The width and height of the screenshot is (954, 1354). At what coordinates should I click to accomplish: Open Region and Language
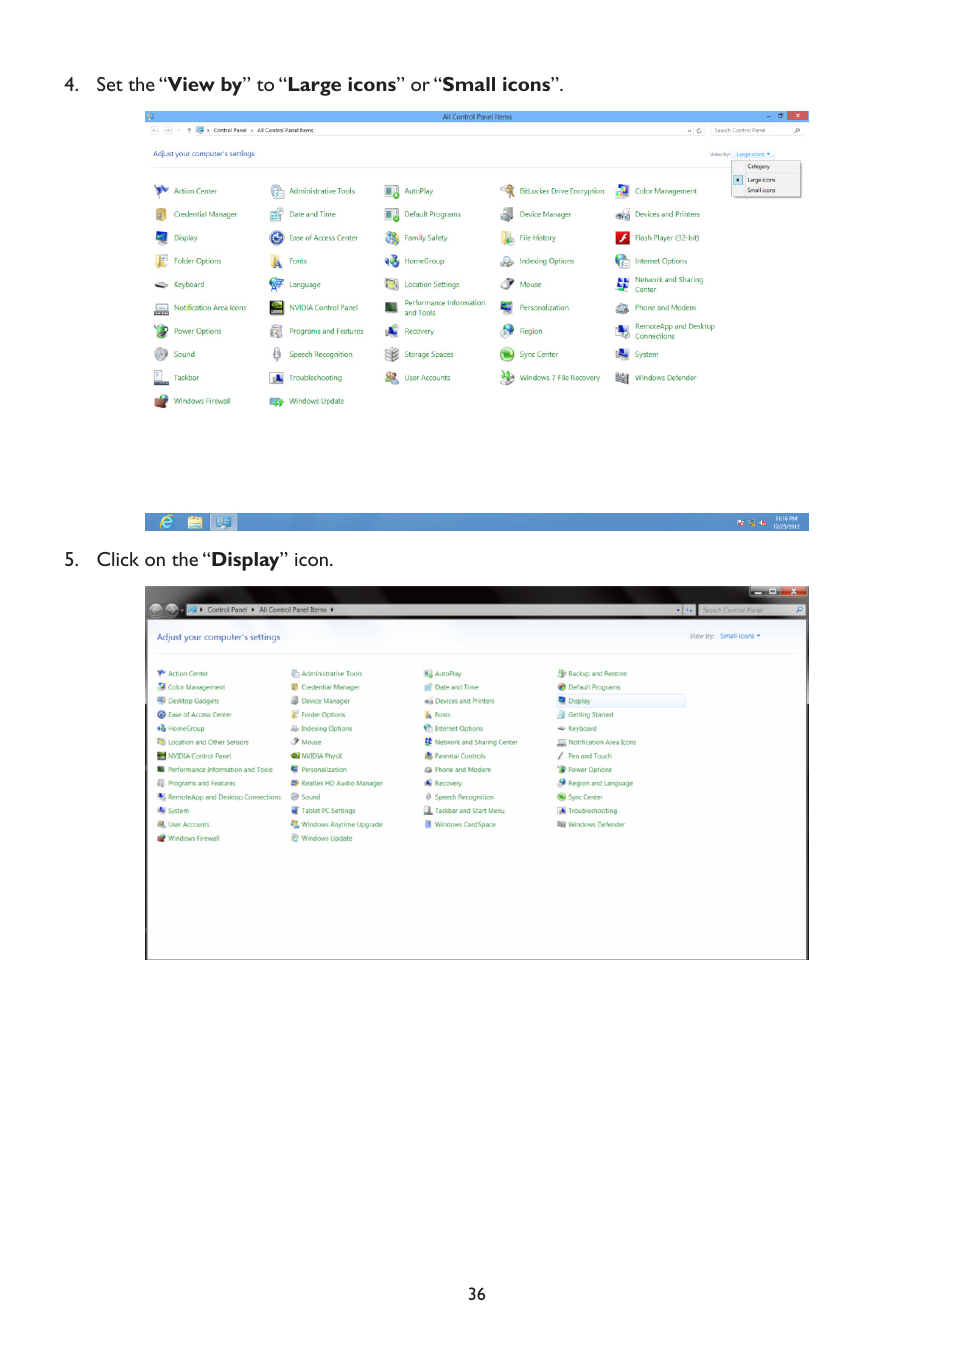pyautogui.click(x=595, y=783)
